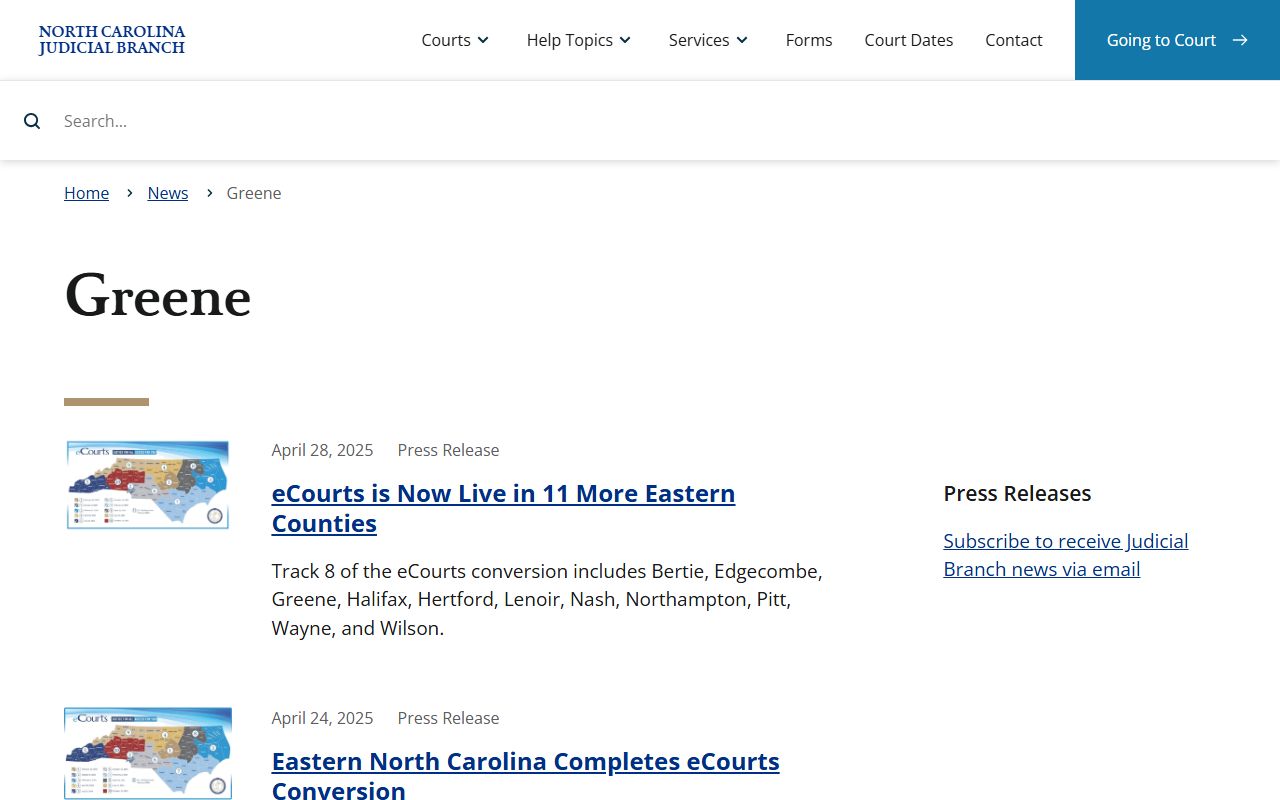Follow the Home breadcrumb link
Screen dimensions: 1280x800
[86, 193]
